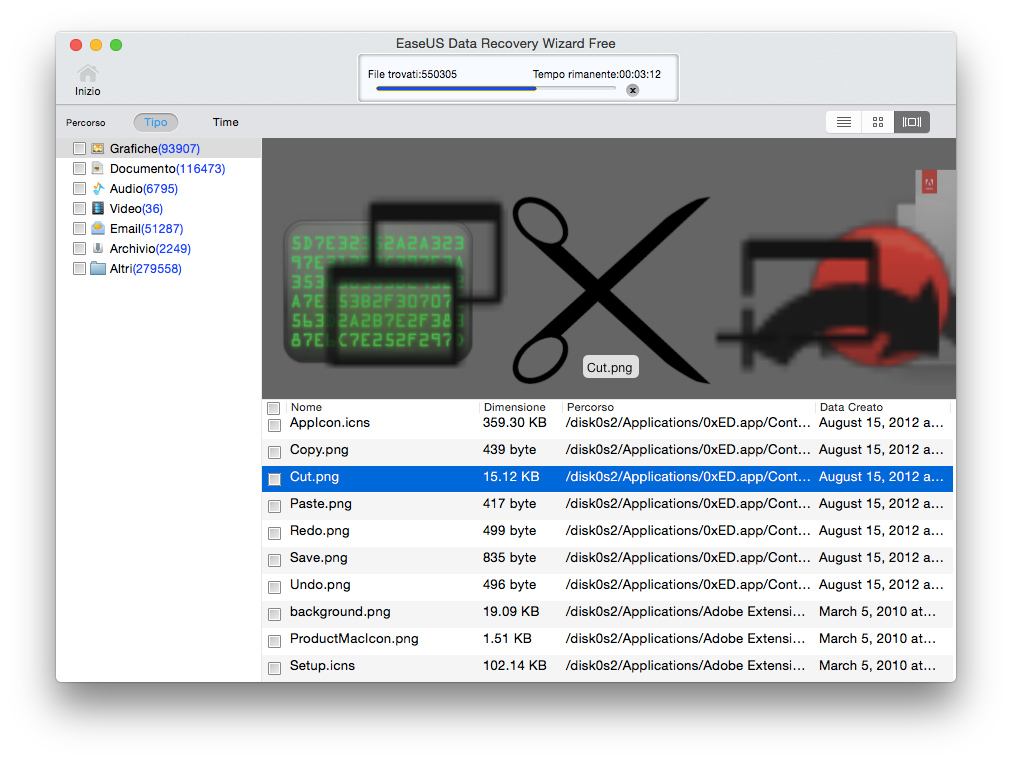
Task: Check the box for AppIcon.icns
Action: pyautogui.click(x=274, y=425)
